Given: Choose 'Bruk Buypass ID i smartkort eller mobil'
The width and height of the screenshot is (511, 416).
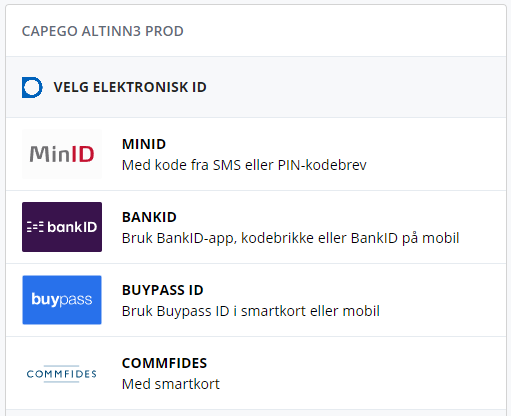Looking at the screenshot, I should point(251,311).
